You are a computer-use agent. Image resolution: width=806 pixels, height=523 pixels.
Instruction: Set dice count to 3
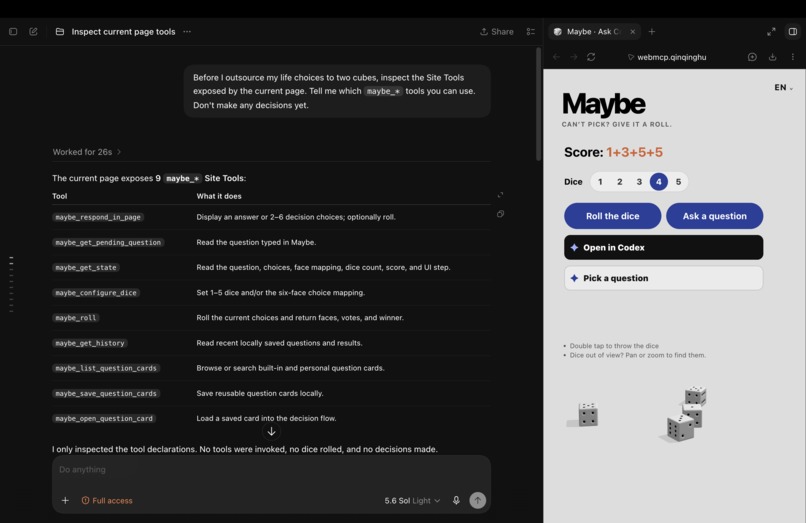(x=639, y=182)
